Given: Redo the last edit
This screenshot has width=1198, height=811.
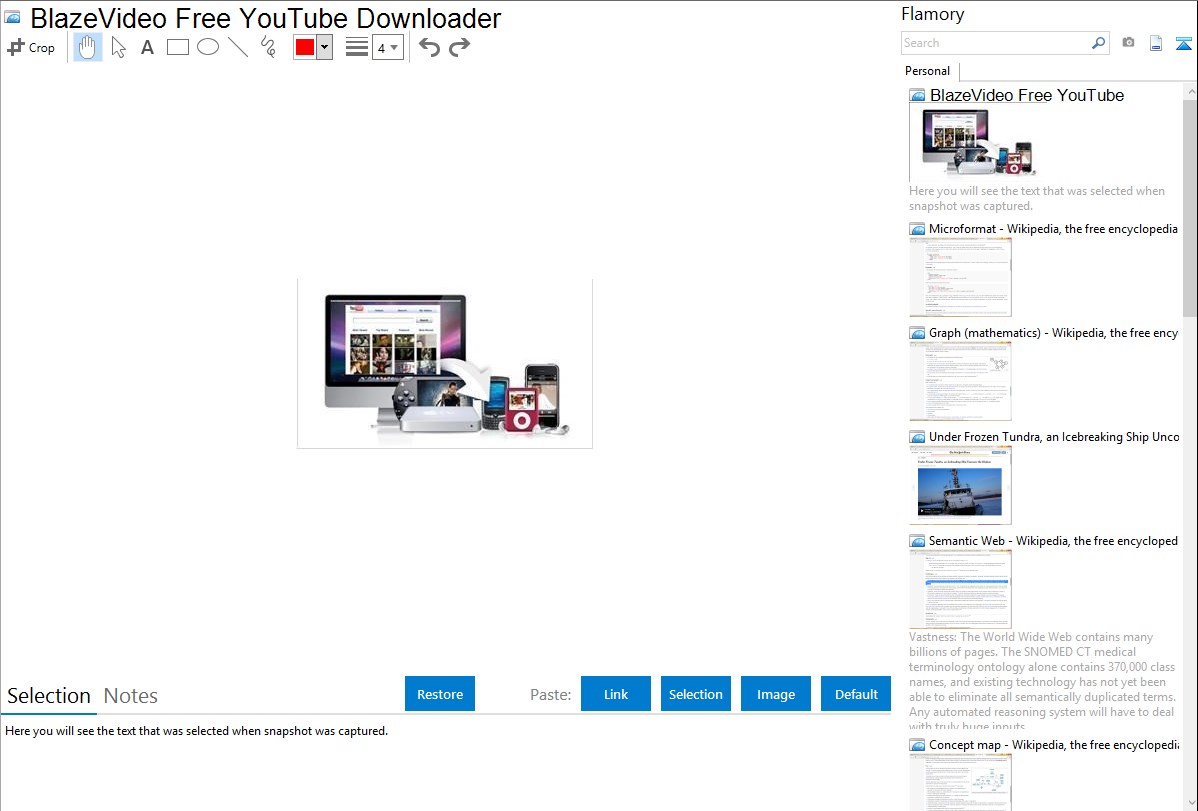Looking at the screenshot, I should (459, 47).
